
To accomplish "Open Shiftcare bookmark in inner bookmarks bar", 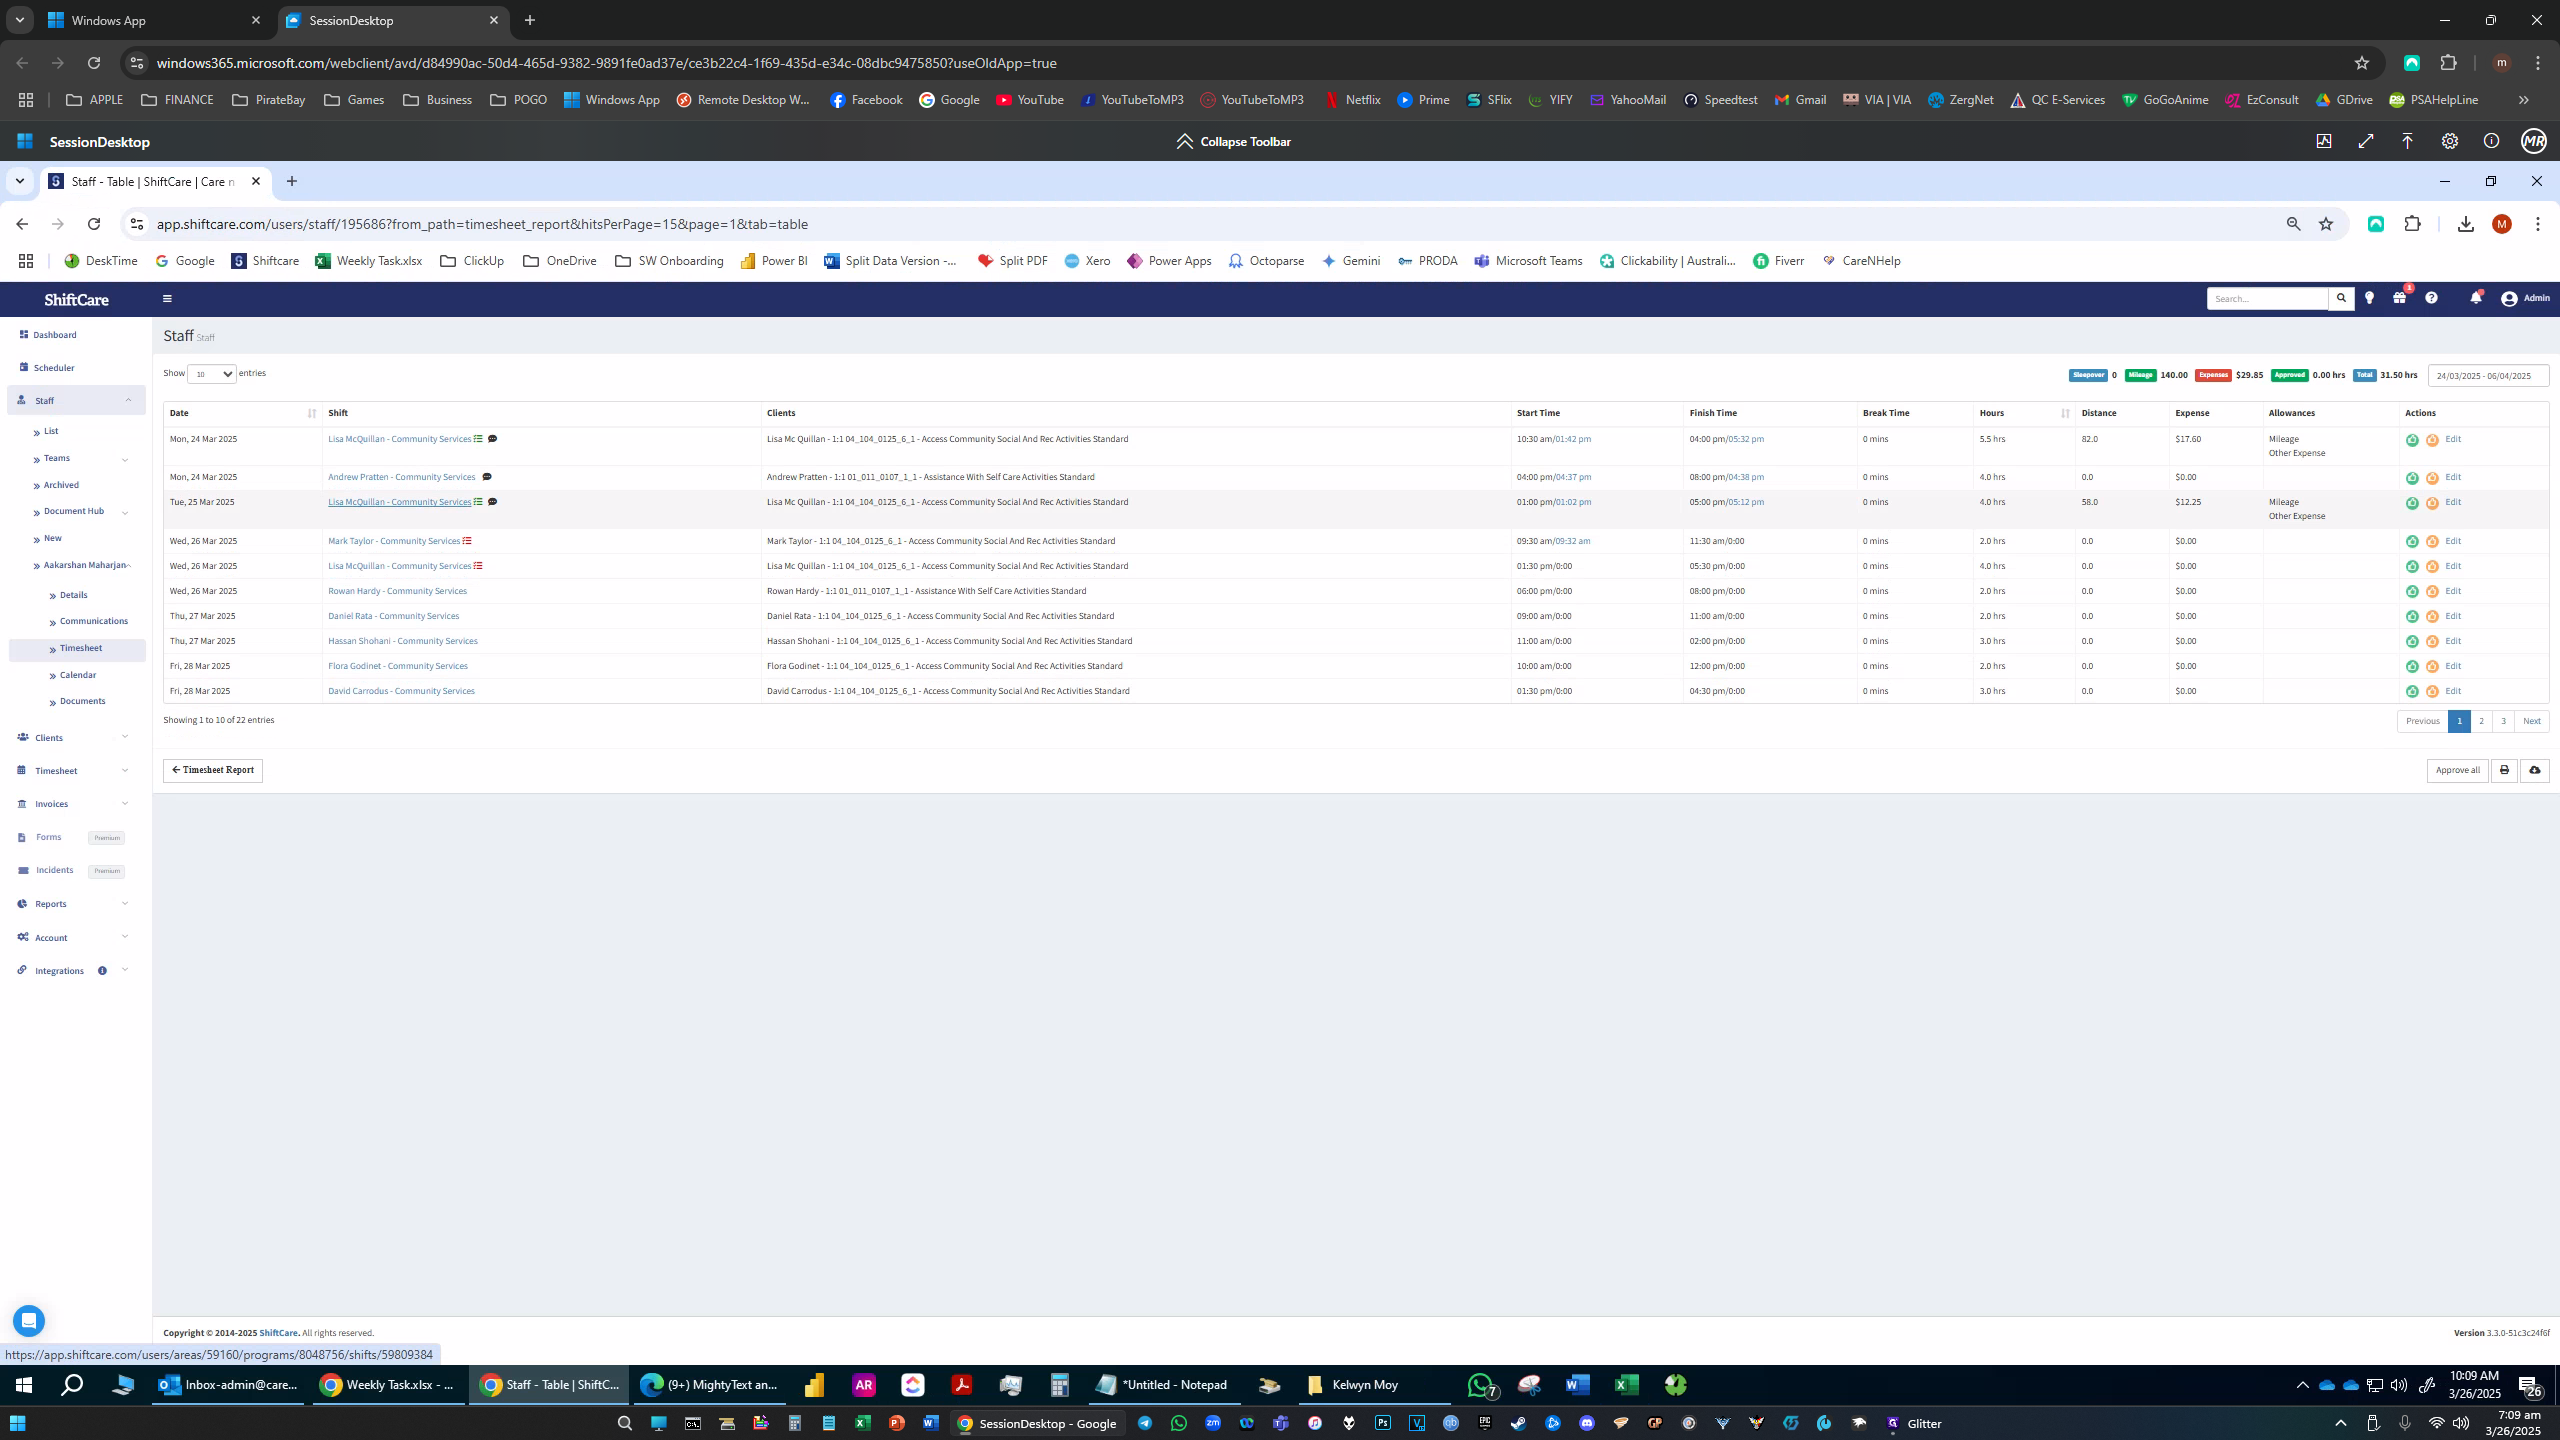I will [x=265, y=261].
